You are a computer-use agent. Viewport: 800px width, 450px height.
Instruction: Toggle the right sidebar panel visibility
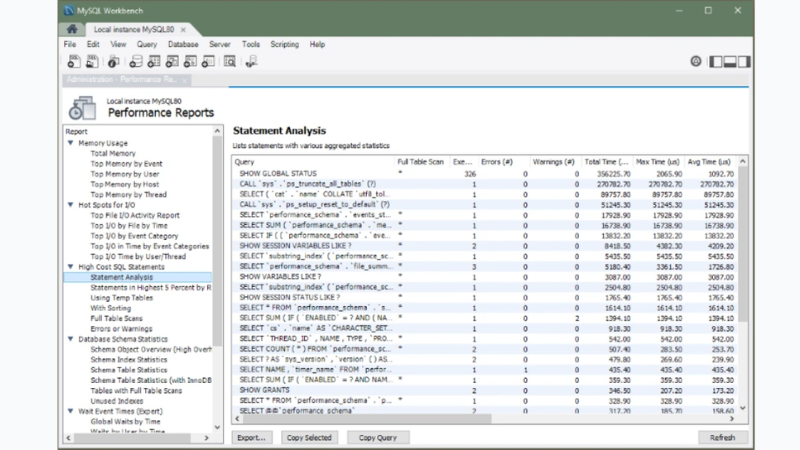745,61
